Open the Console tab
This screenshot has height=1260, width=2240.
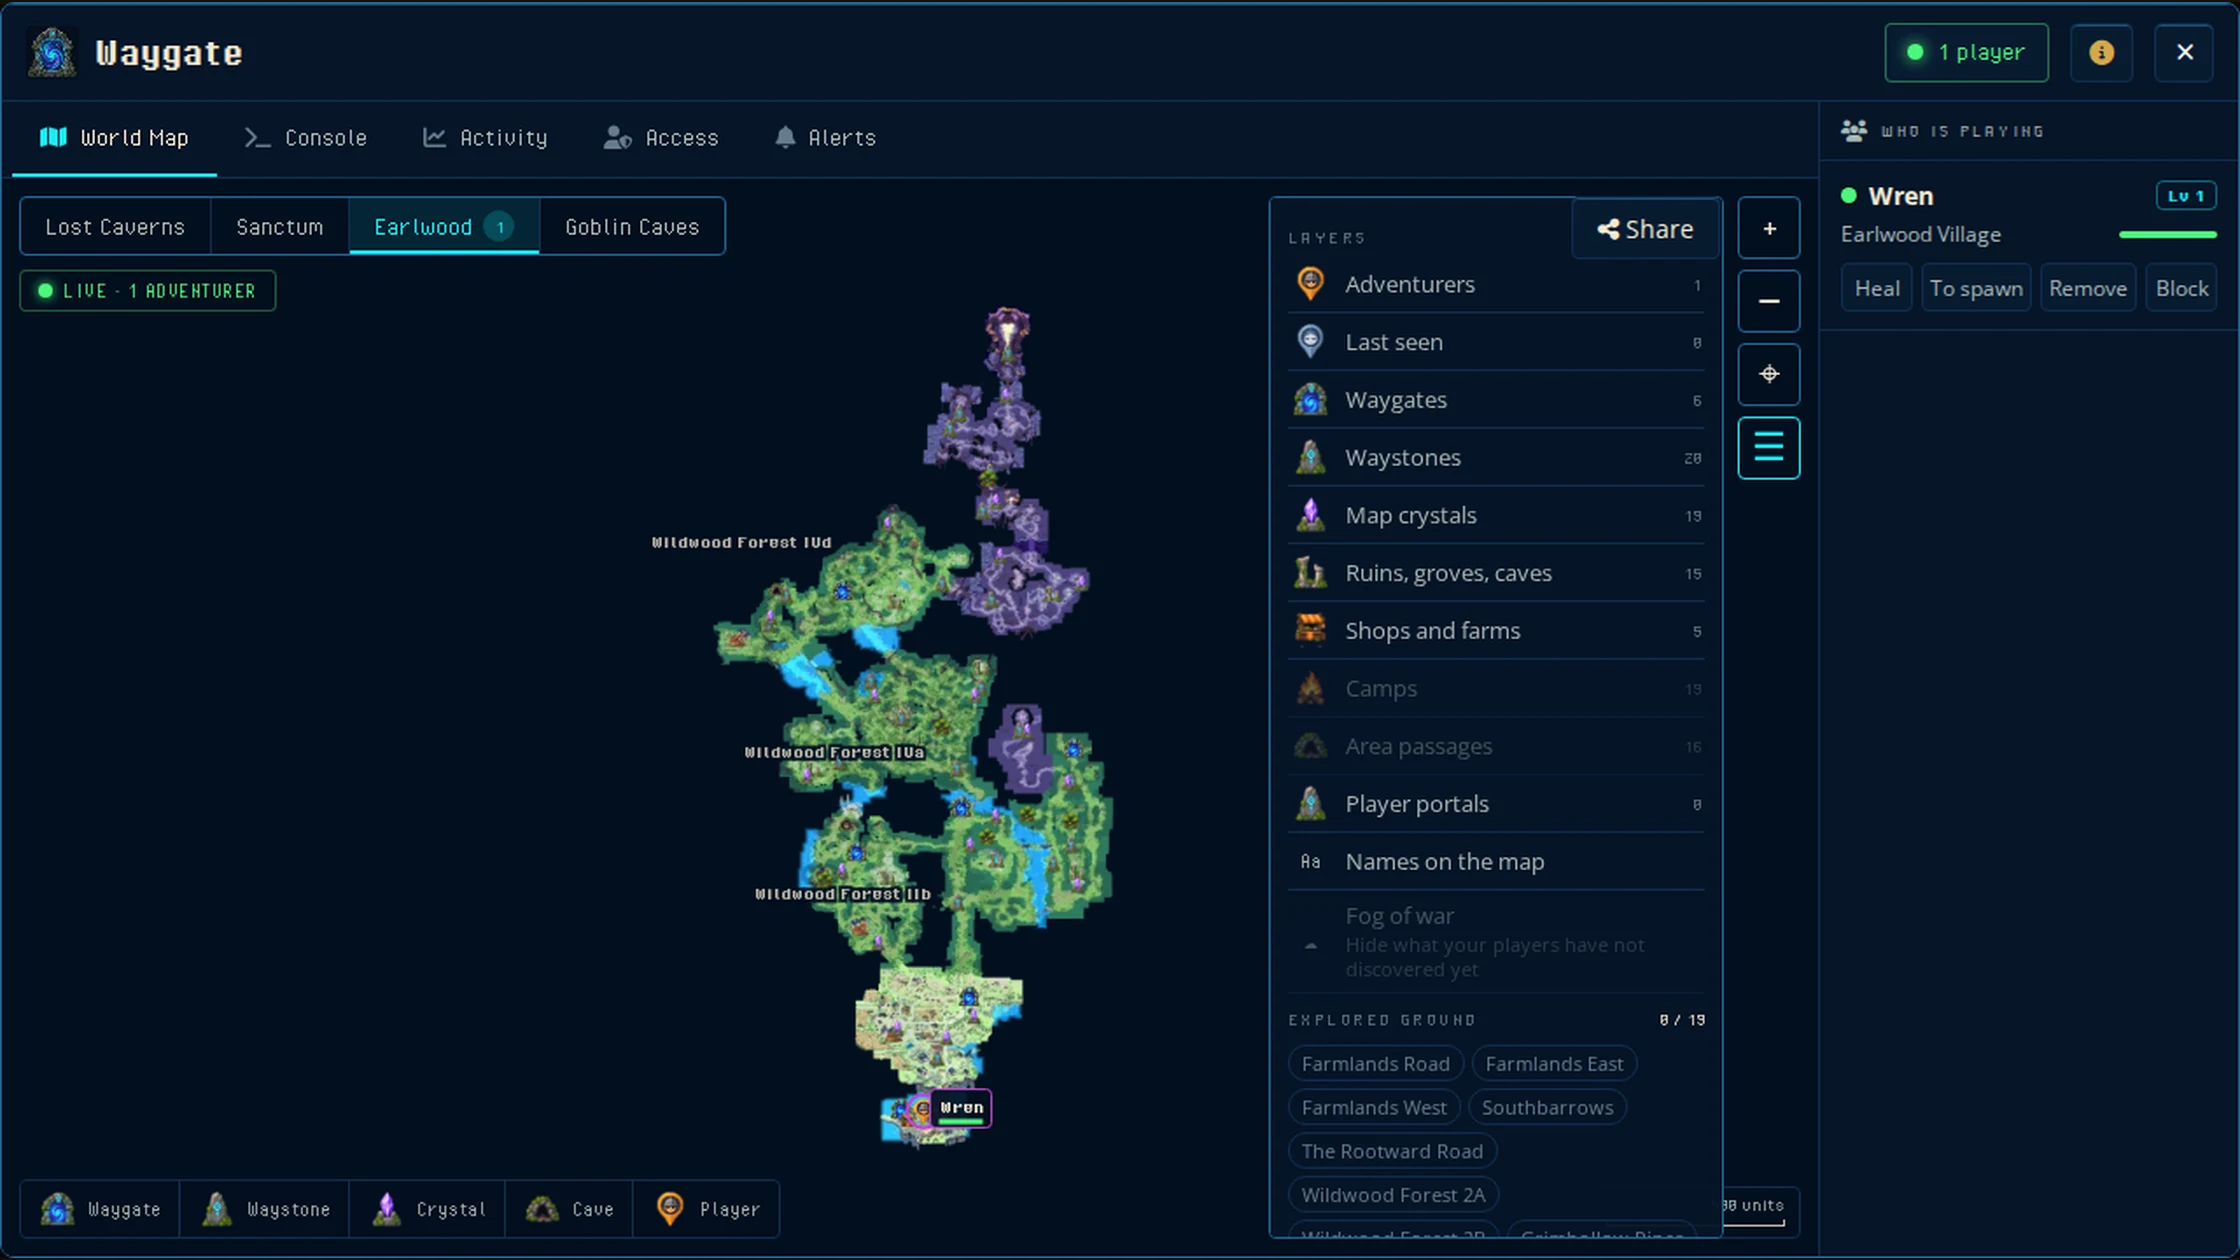click(306, 138)
